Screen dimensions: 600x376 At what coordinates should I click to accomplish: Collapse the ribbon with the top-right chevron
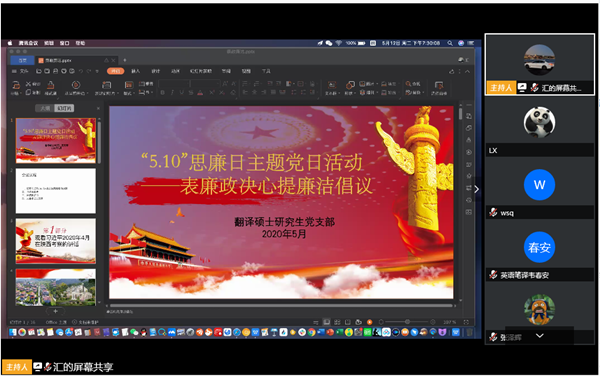tap(467, 72)
